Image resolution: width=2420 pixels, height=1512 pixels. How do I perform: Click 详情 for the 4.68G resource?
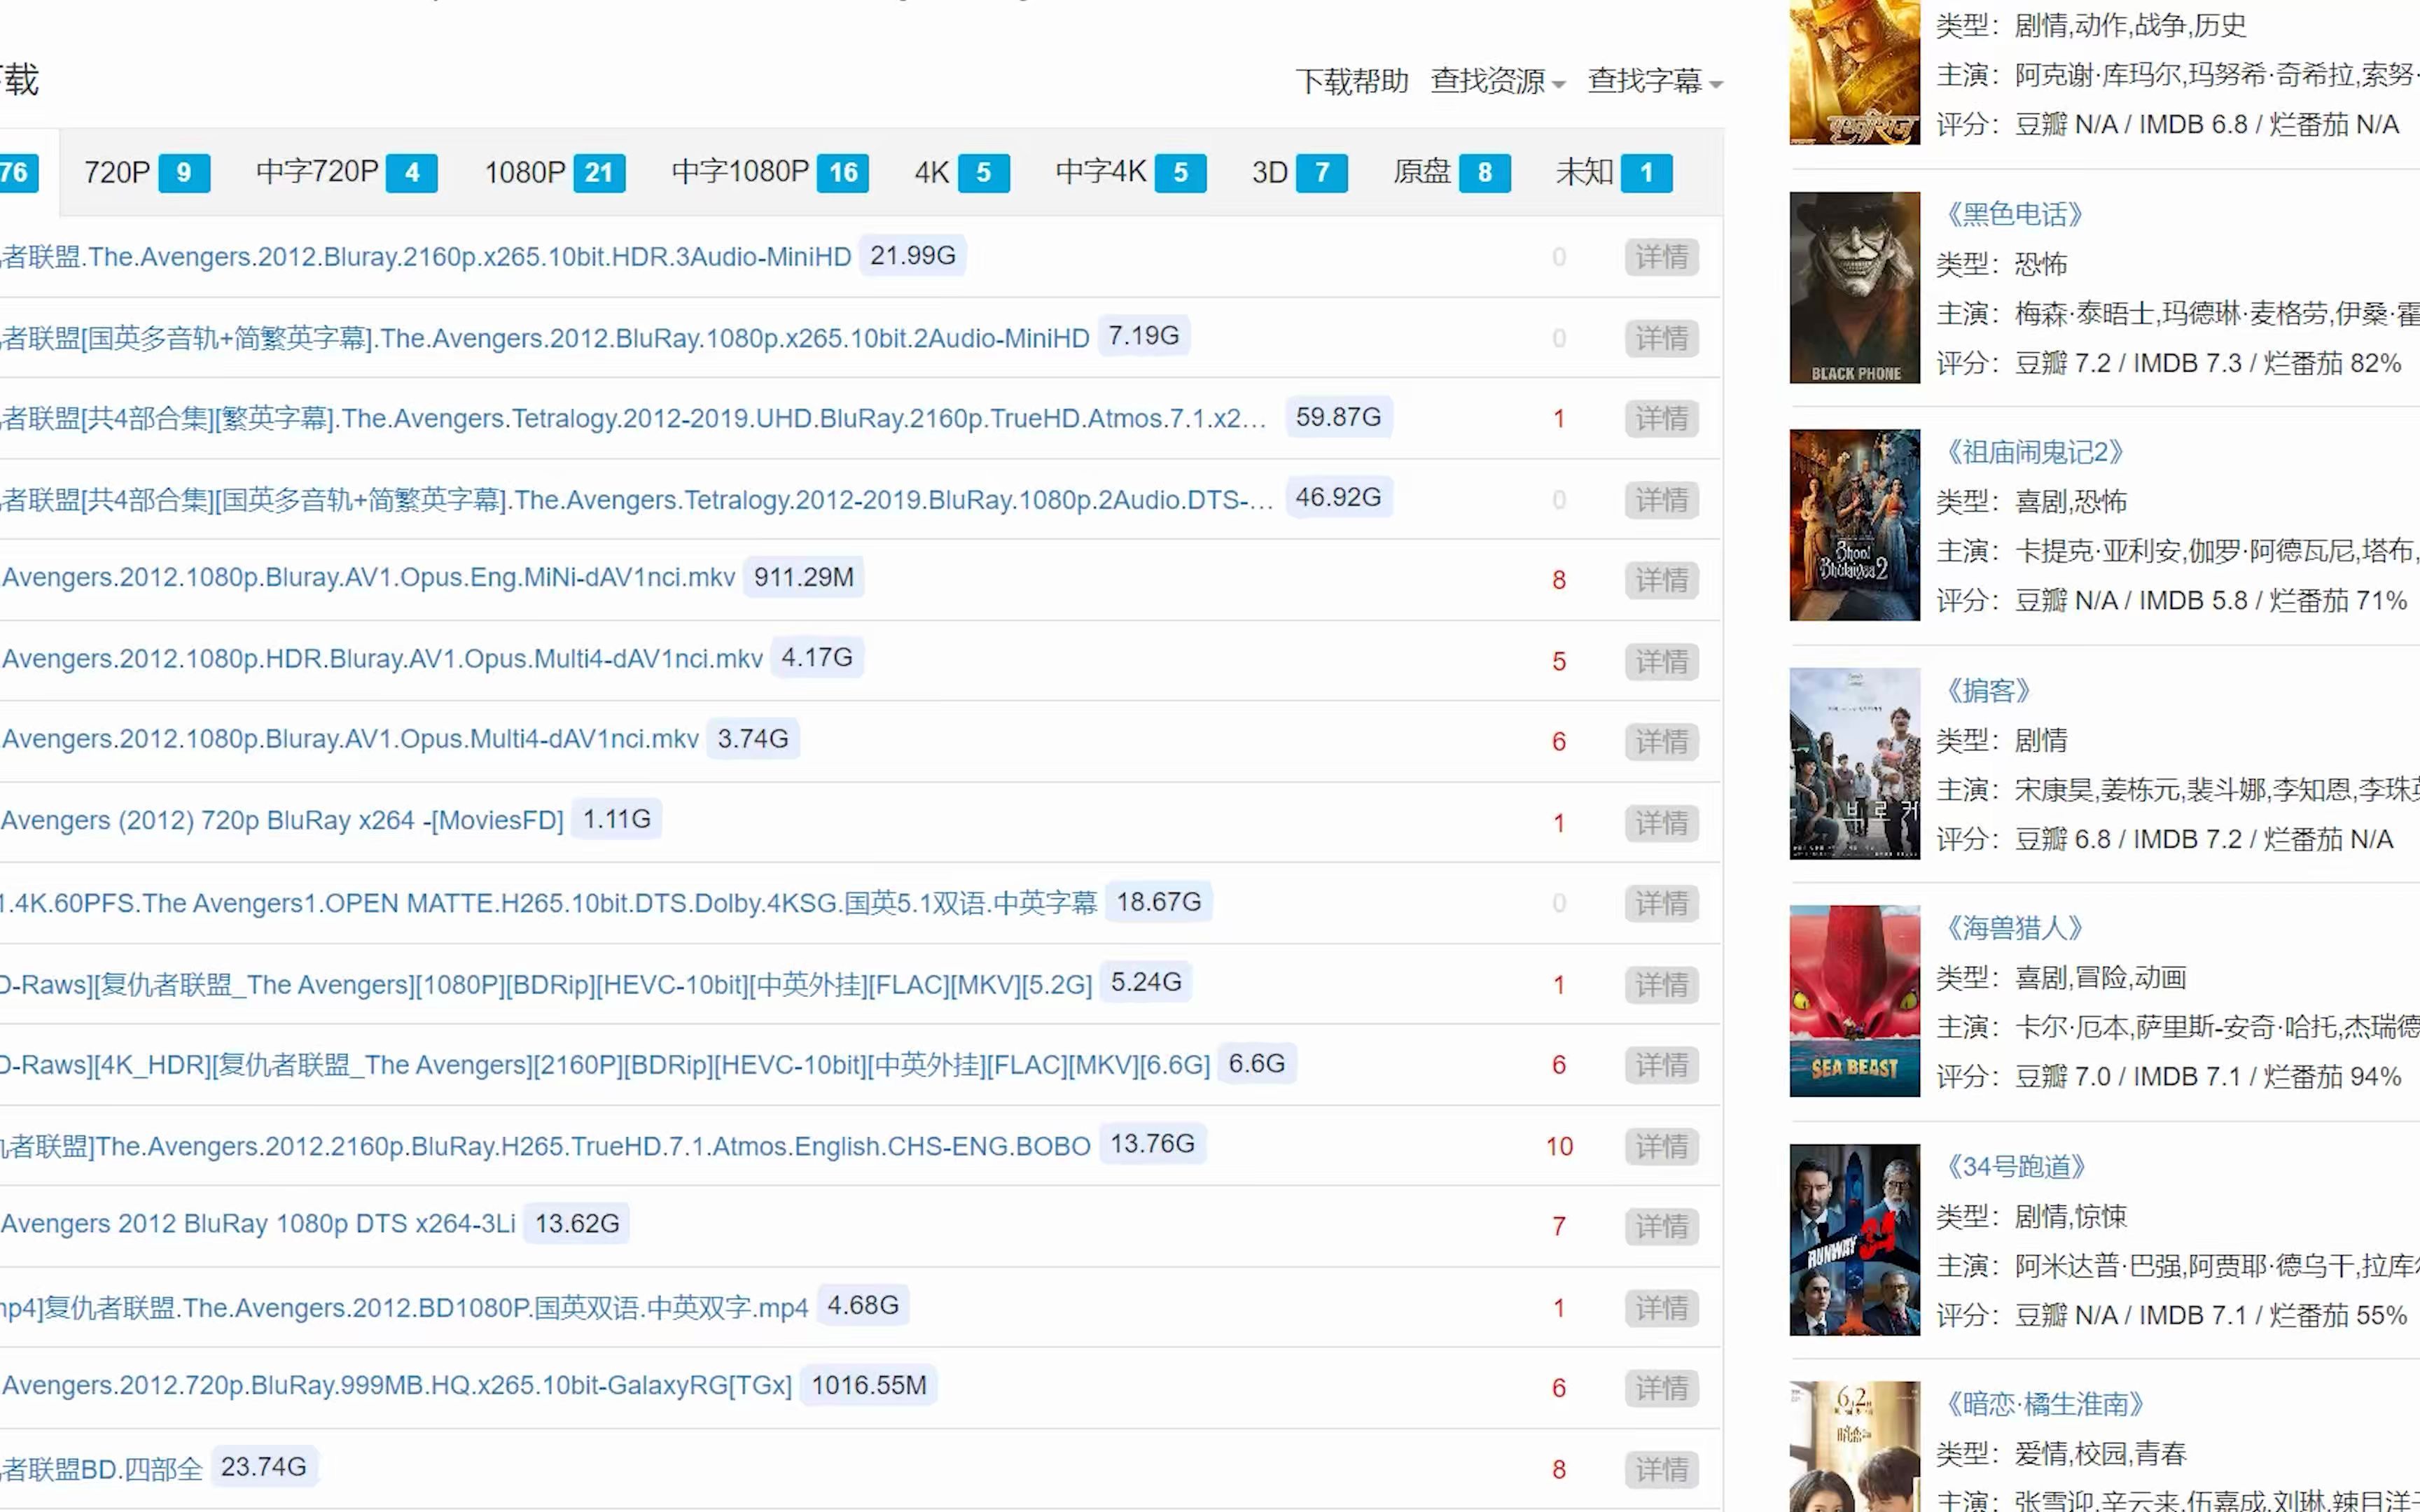[1661, 1308]
